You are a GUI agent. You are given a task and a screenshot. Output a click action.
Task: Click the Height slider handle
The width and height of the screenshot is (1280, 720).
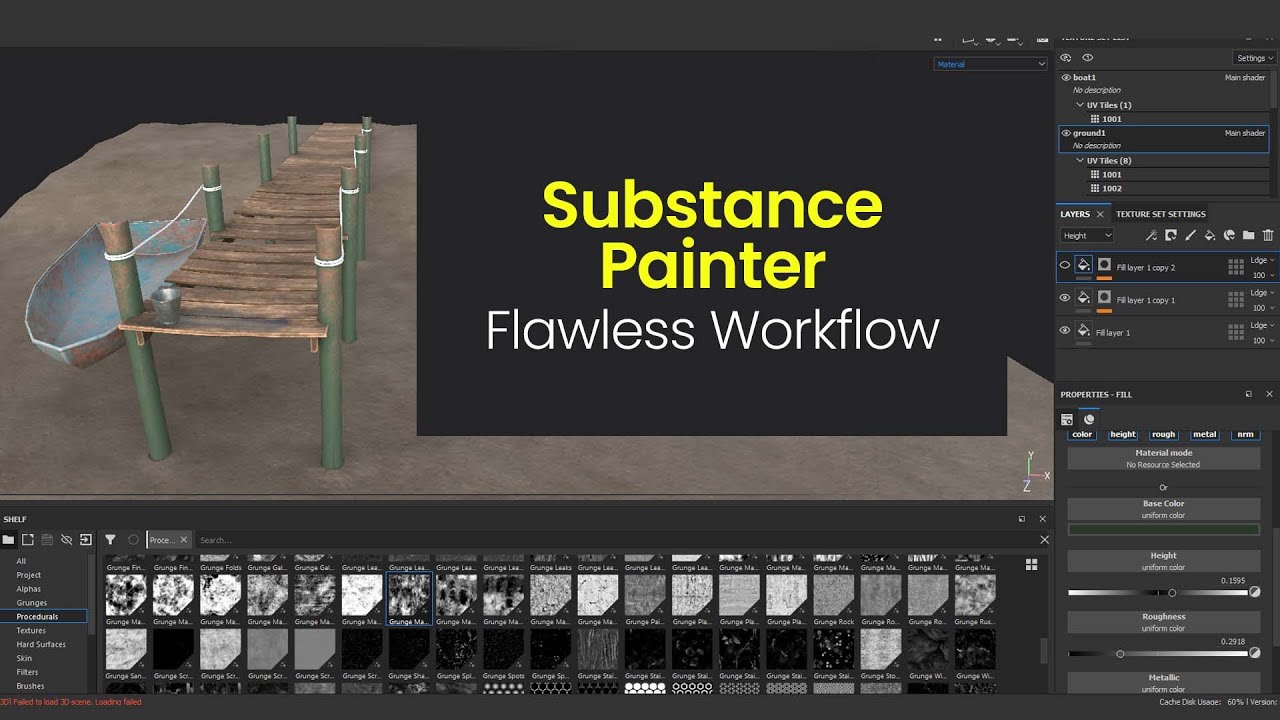point(1172,593)
